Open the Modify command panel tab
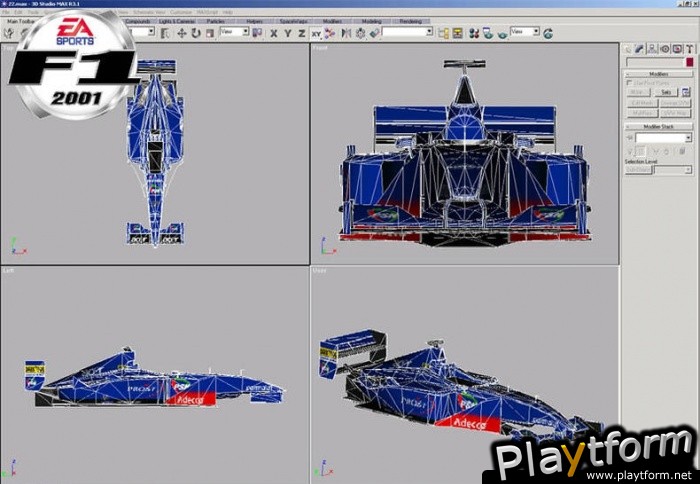700x484 pixels. pos(640,49)
